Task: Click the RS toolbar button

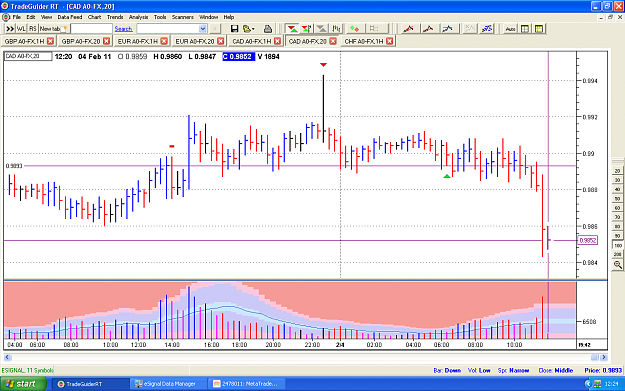Action: coord(33,29)
